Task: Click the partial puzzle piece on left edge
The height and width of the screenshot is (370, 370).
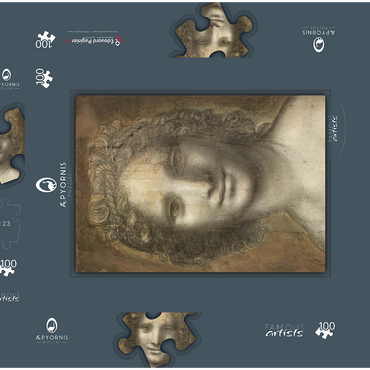Action: click(x=11, y=145)
